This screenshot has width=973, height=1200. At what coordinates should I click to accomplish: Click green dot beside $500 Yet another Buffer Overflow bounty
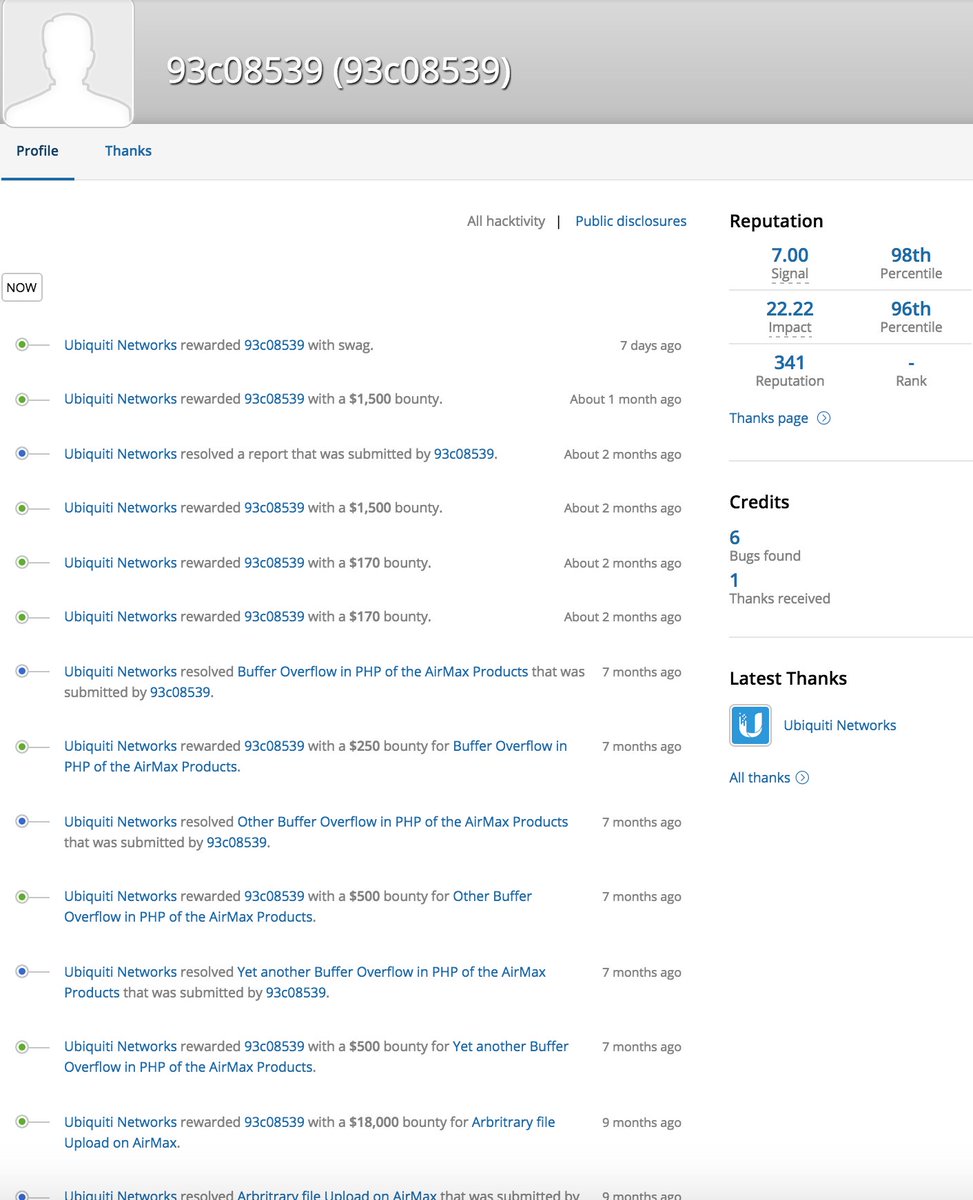[22, 1046]
